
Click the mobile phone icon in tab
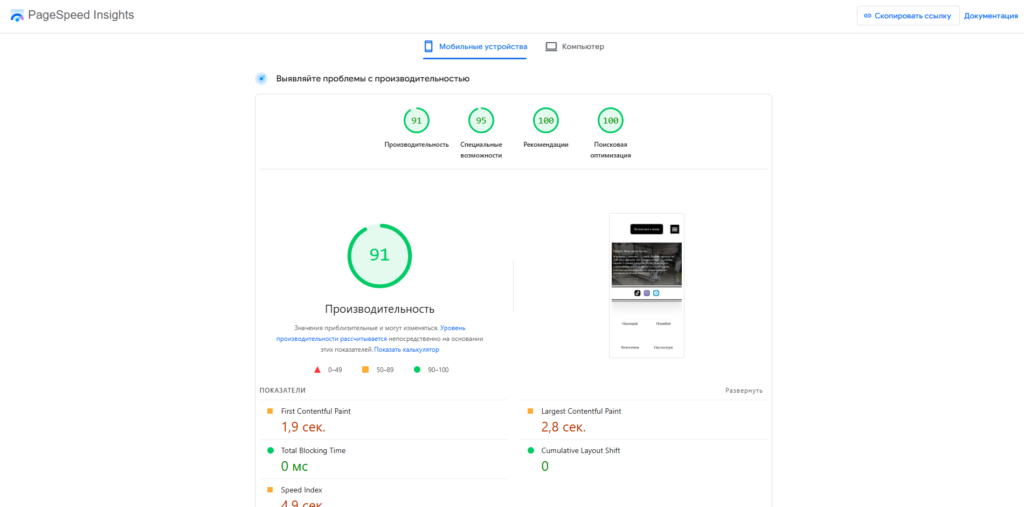(x=428, y=46)
